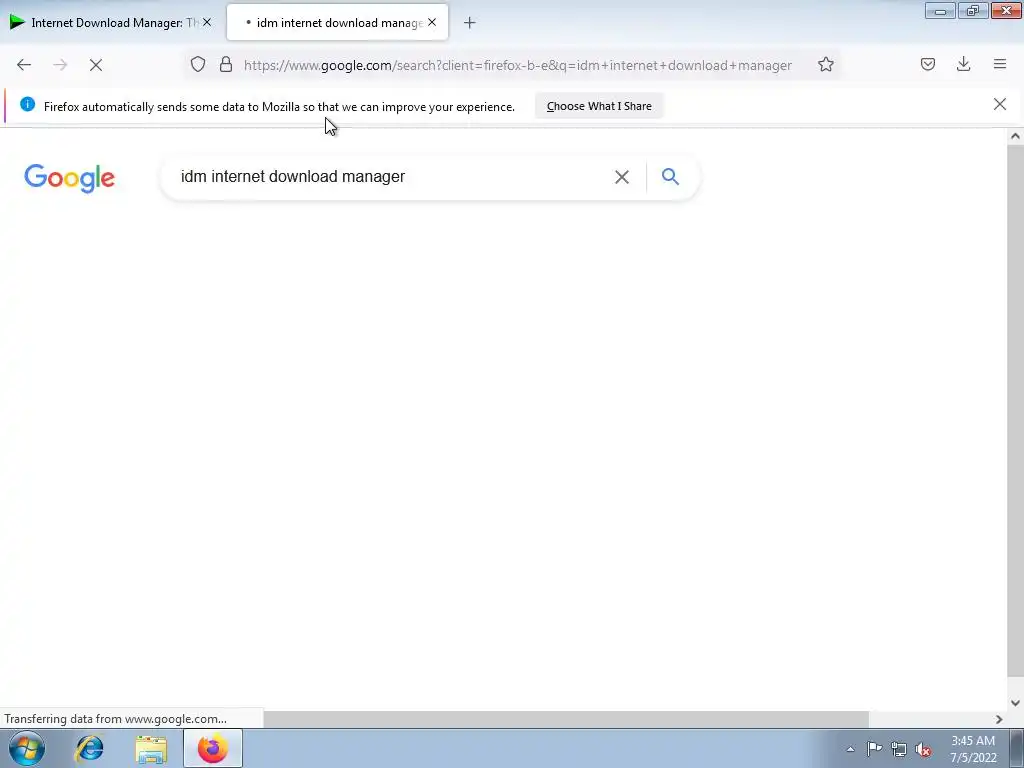1024x768 pixels.
Task: Open the Firefox downloads panel
Action: click(963, 64)
